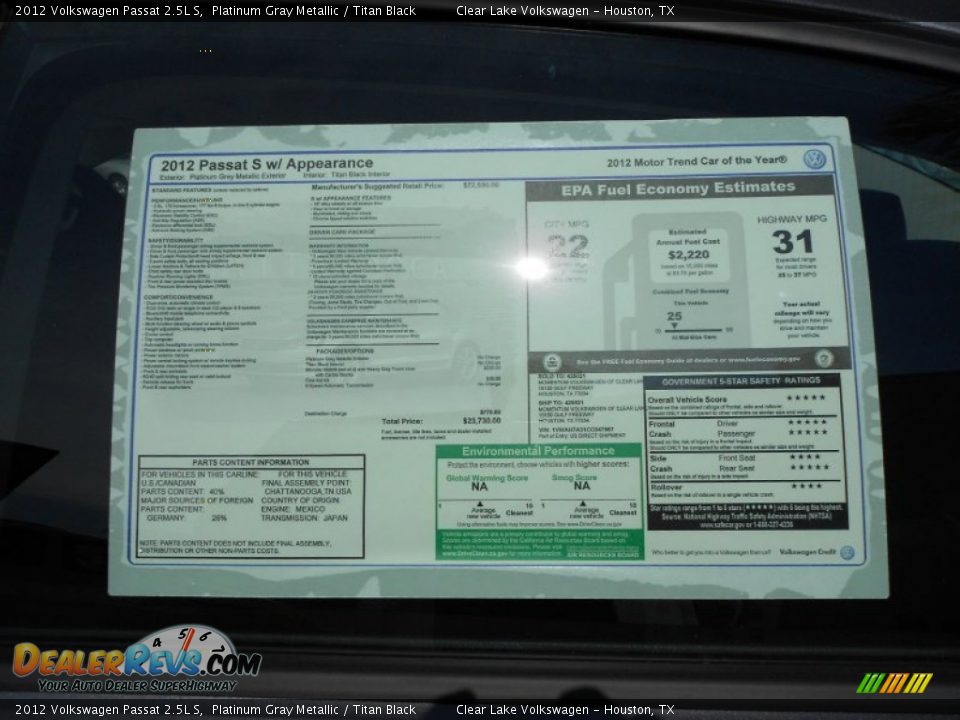Viewport: 960px width, 720px height.
Task: Select the highway MPG value 31
Action: coord(792,242)
